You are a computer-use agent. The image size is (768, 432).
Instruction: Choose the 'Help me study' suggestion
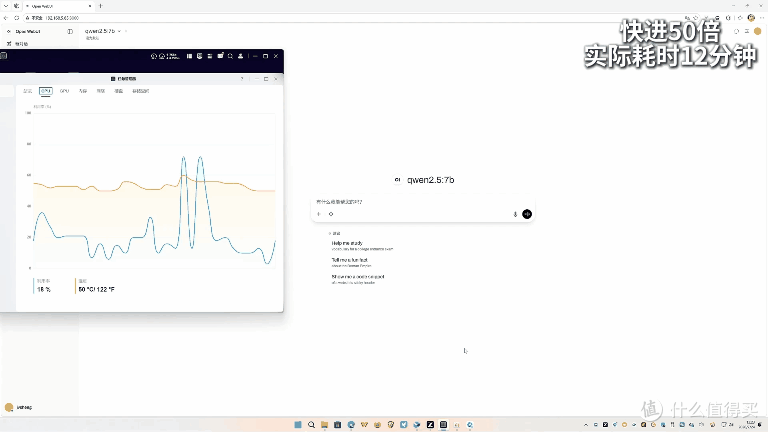(362, 245)
